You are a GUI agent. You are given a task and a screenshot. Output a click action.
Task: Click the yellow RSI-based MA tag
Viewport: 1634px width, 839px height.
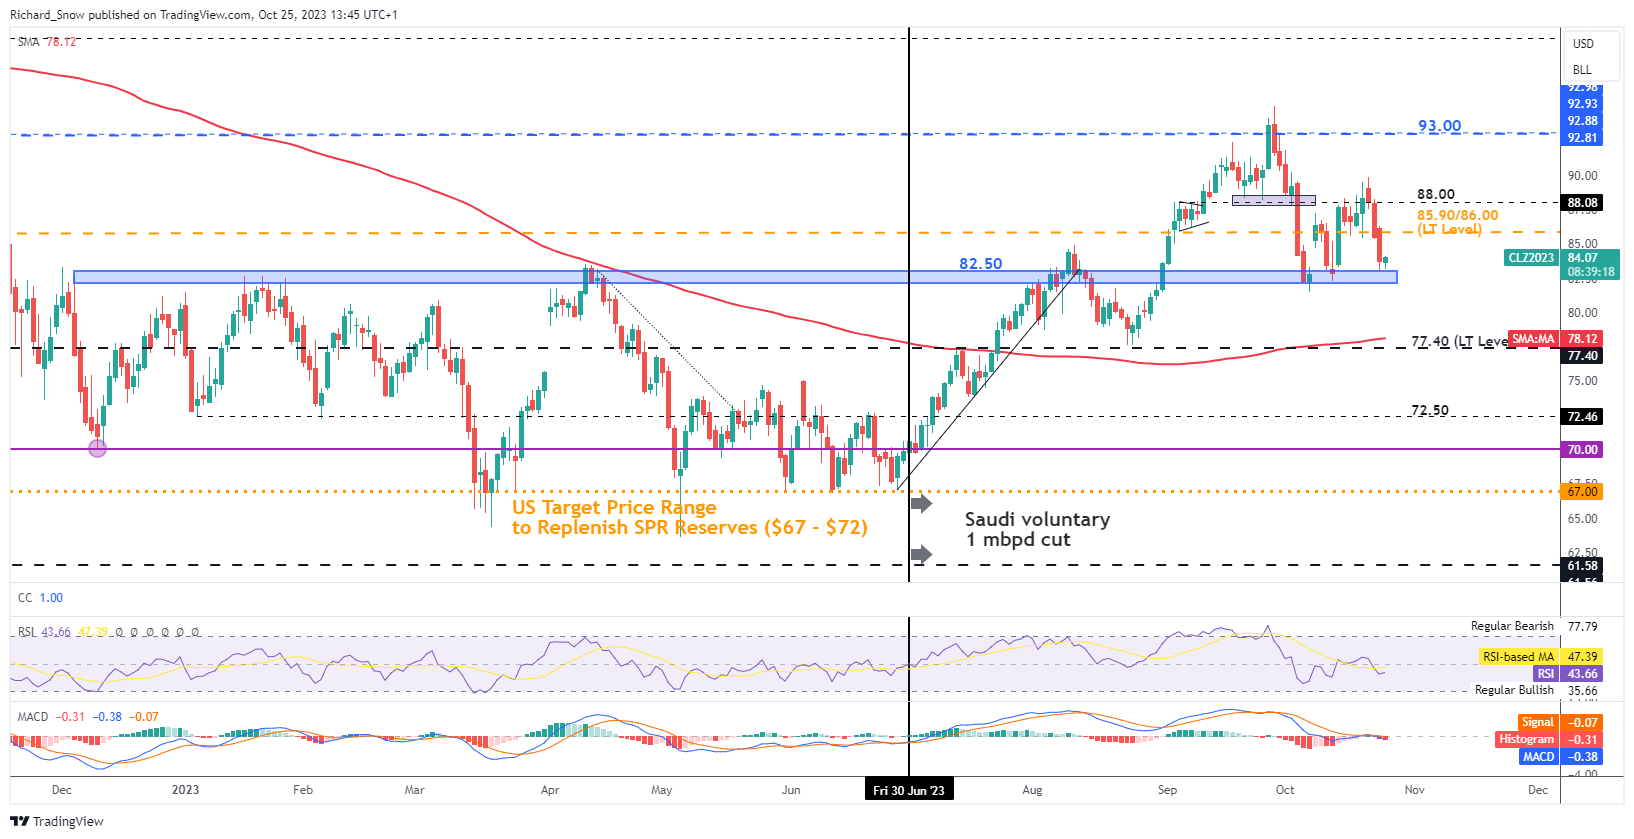(x=1518, y=657)
